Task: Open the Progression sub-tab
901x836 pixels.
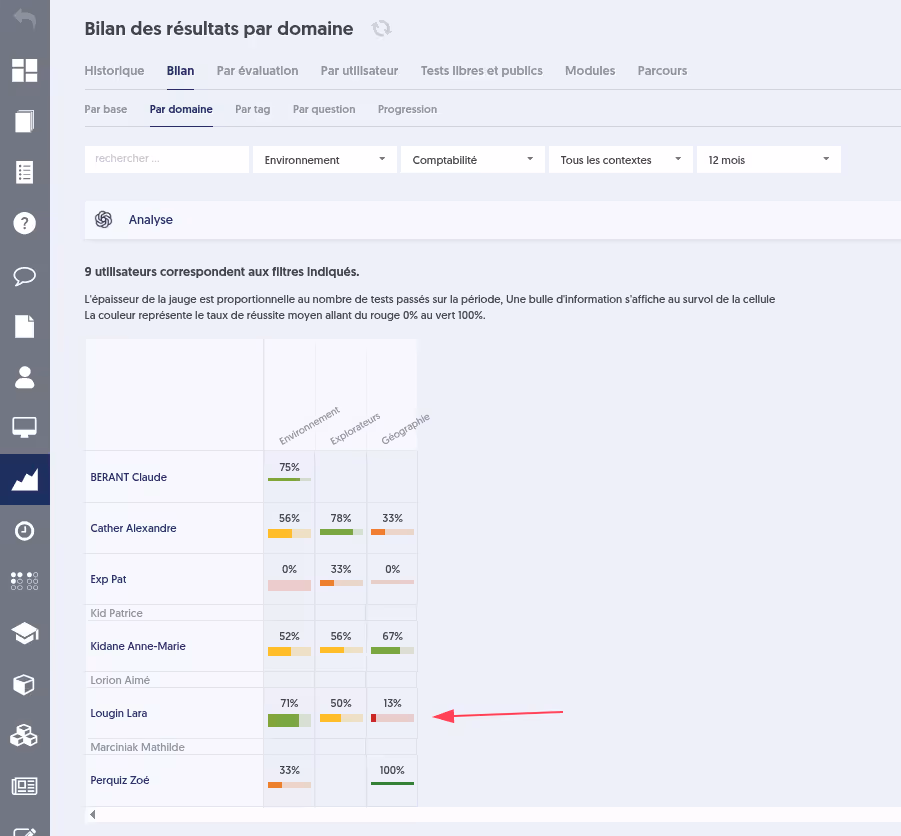Action: click(407, 109)
